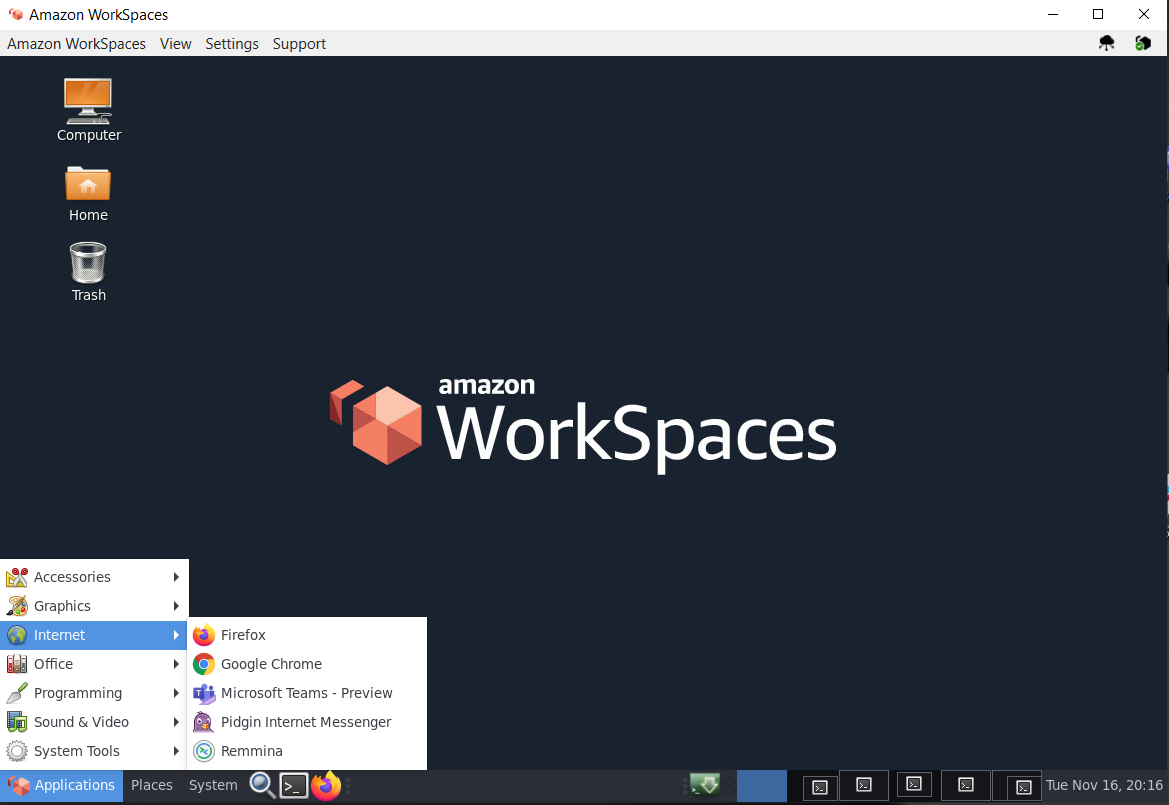The width and height of the screenshot is (1169, 805).
Task: Launch Google Chrome from the Internet submenu
Action: (x=306, y=664)
